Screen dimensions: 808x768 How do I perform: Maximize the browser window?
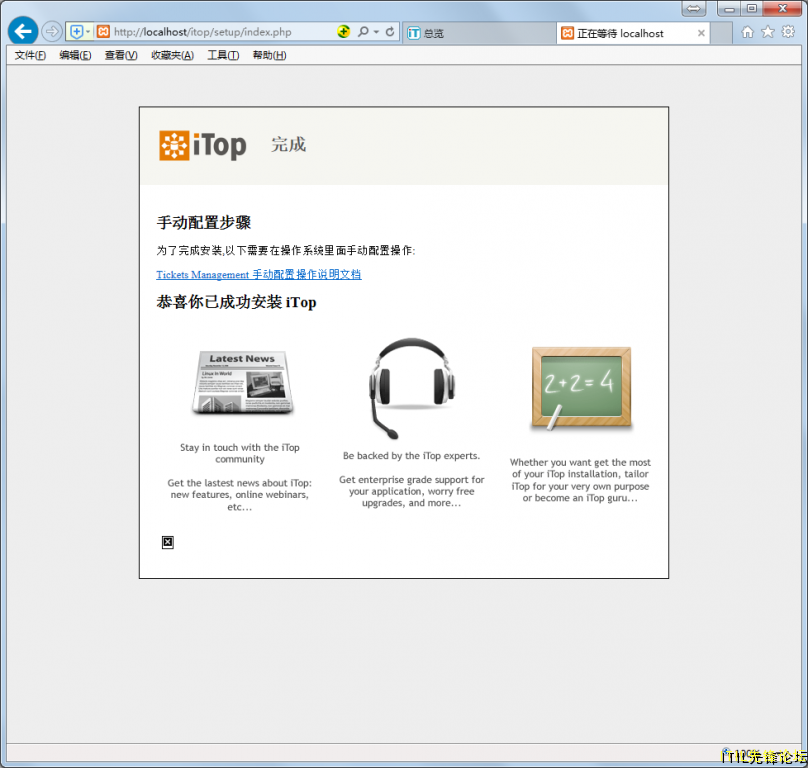point(752,8)
